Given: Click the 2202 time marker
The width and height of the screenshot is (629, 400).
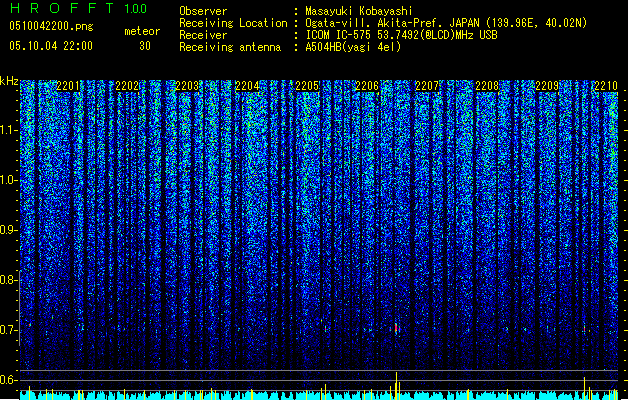Looking at the screenshot, I should (127, 86).
